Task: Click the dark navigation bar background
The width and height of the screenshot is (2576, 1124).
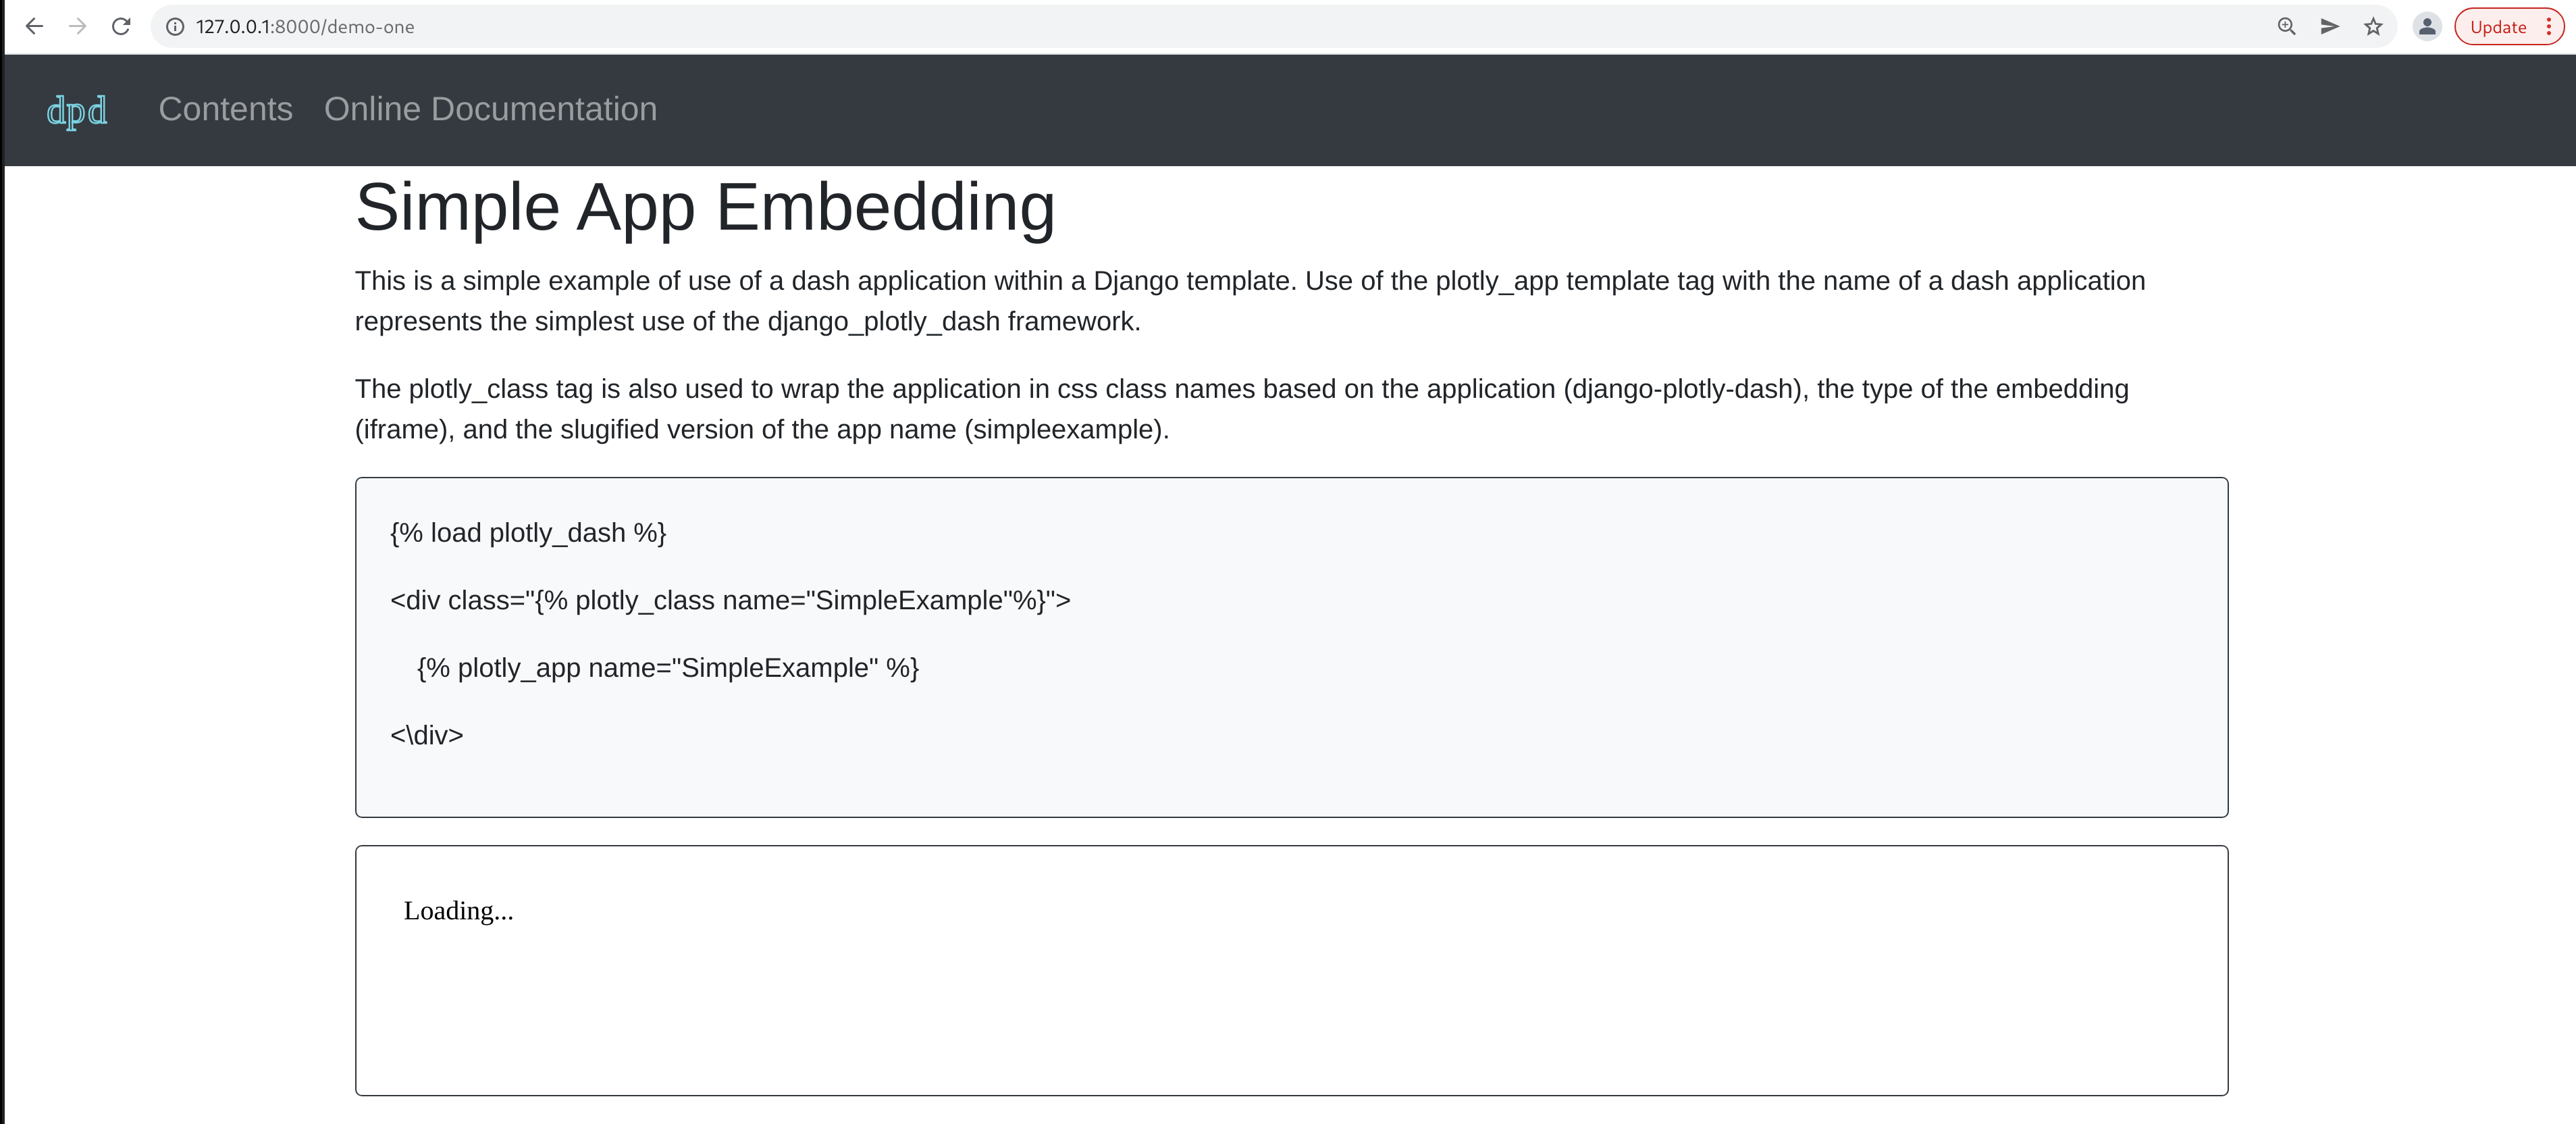Action: coord(1500,110)
